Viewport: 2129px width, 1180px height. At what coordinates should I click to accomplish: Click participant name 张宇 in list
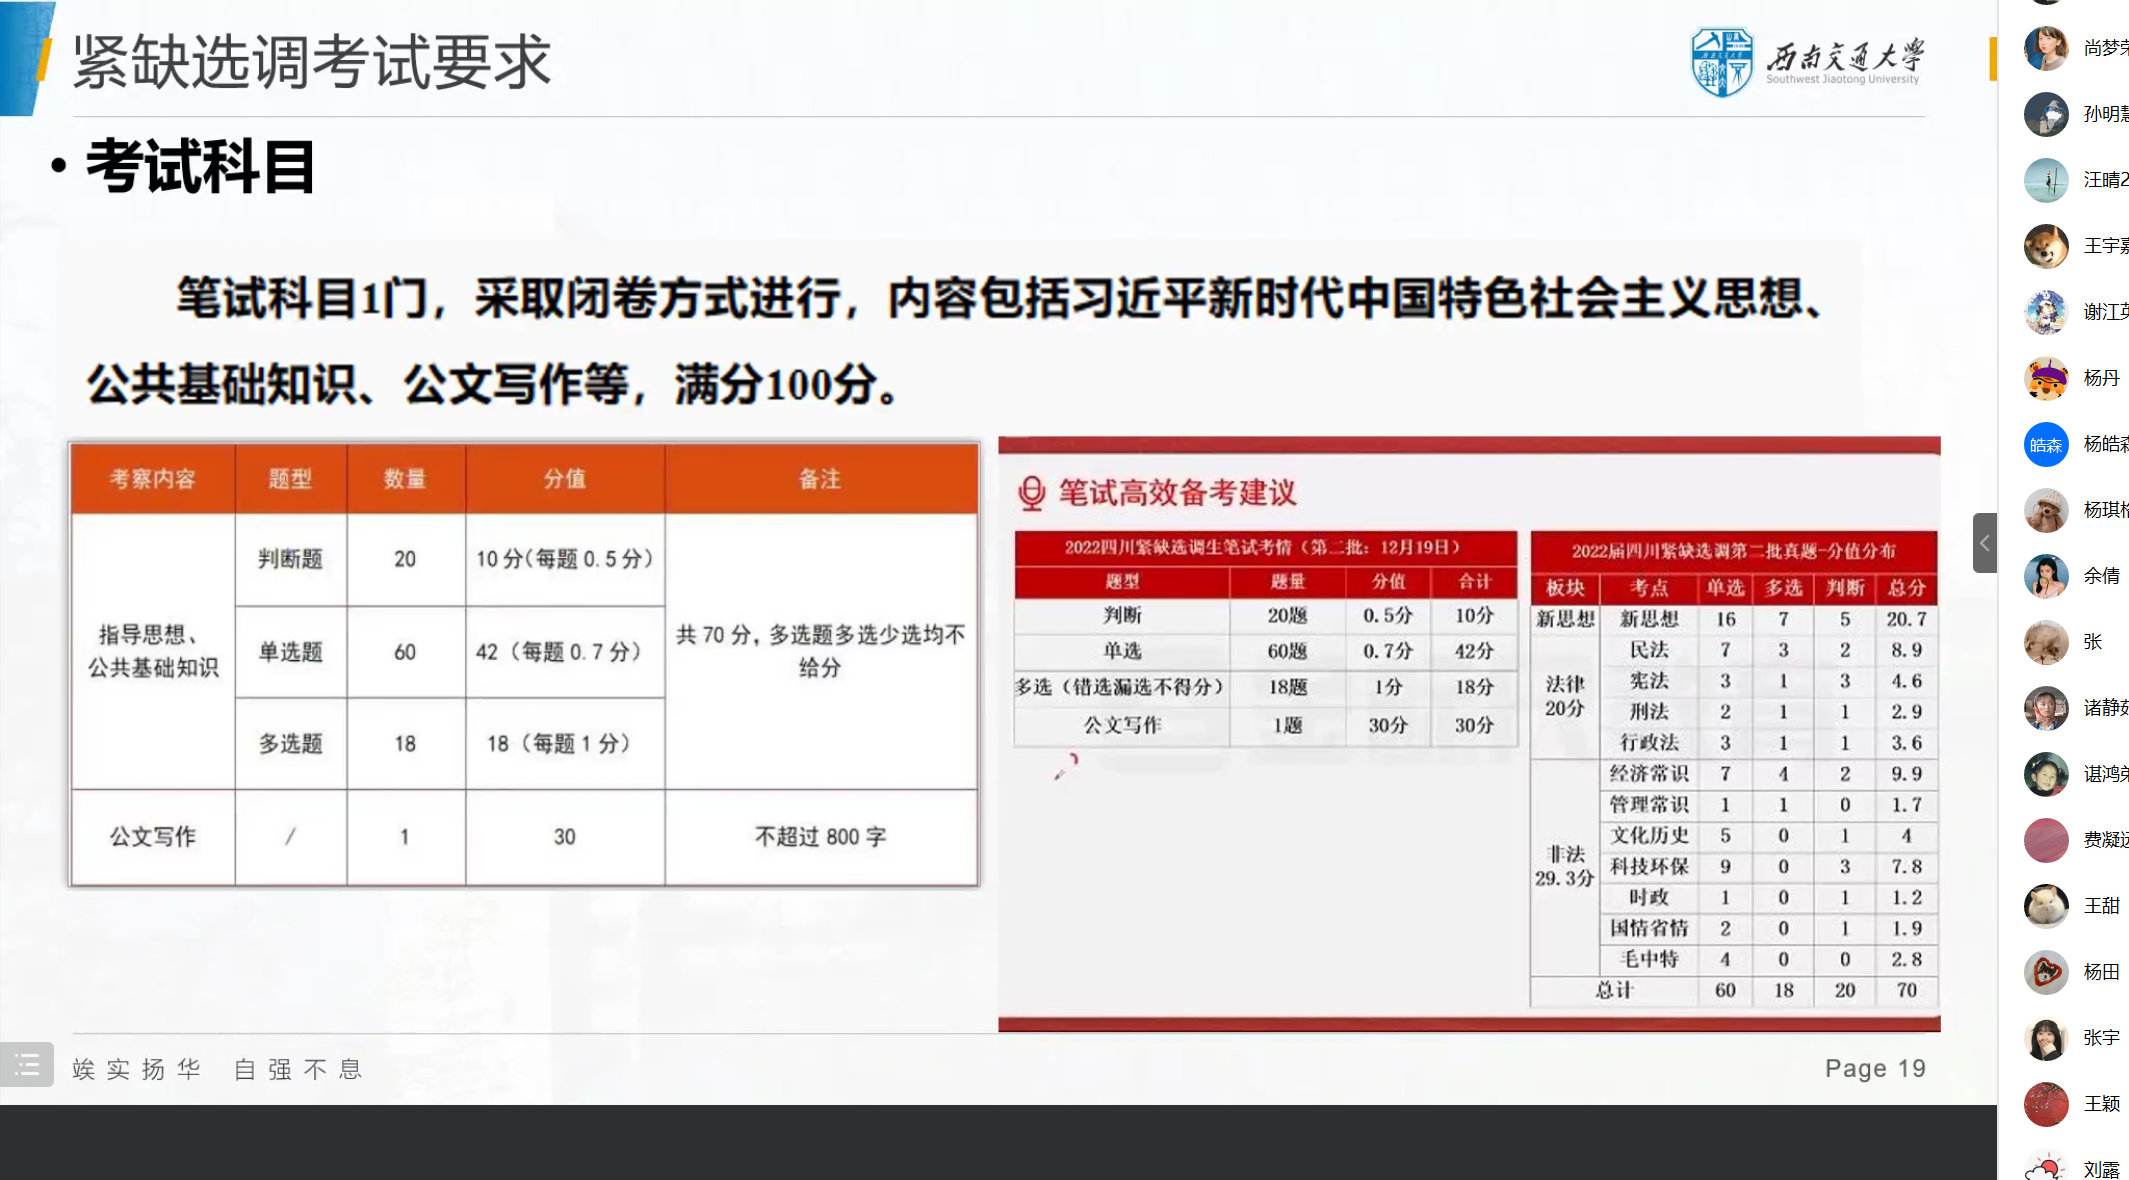2101,1038
